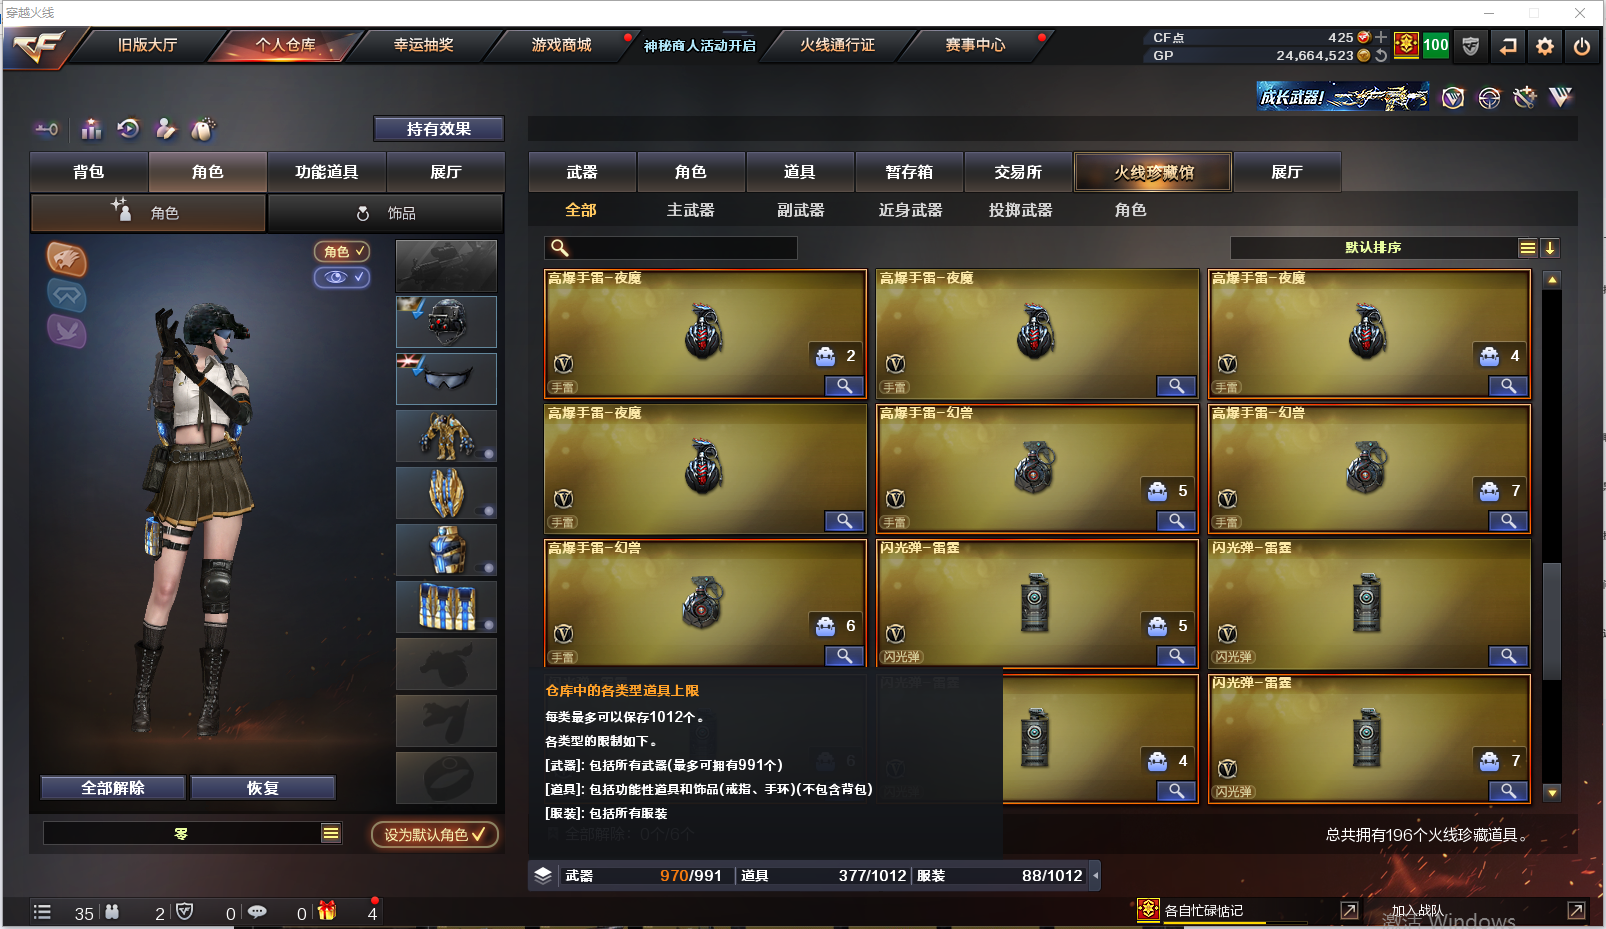Click the 持有效果 button
Screen dimensions: 1606x929
[439, 129]
